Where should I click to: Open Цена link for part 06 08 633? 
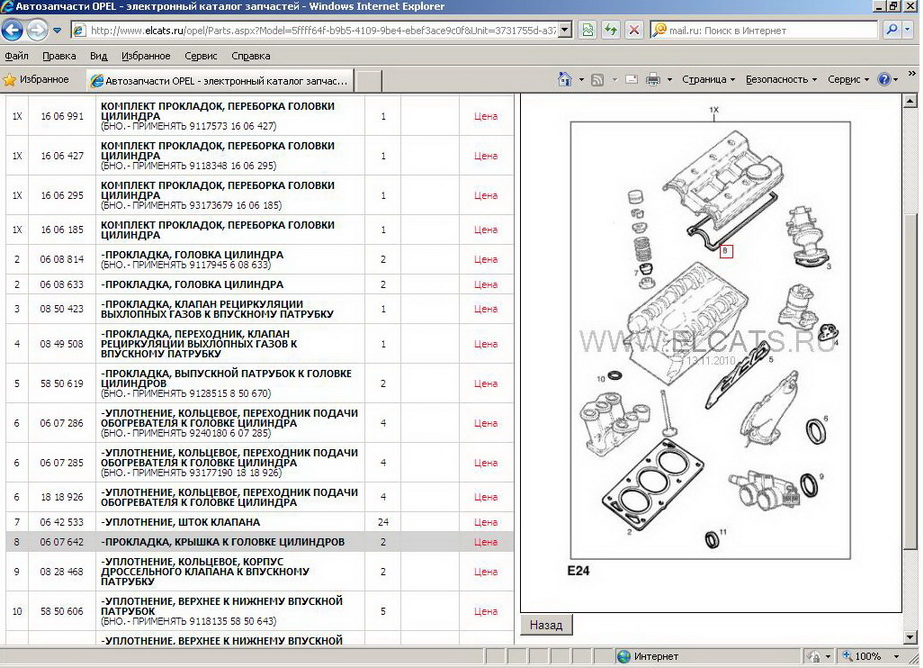pyautogui.click(x=486, y=284)
